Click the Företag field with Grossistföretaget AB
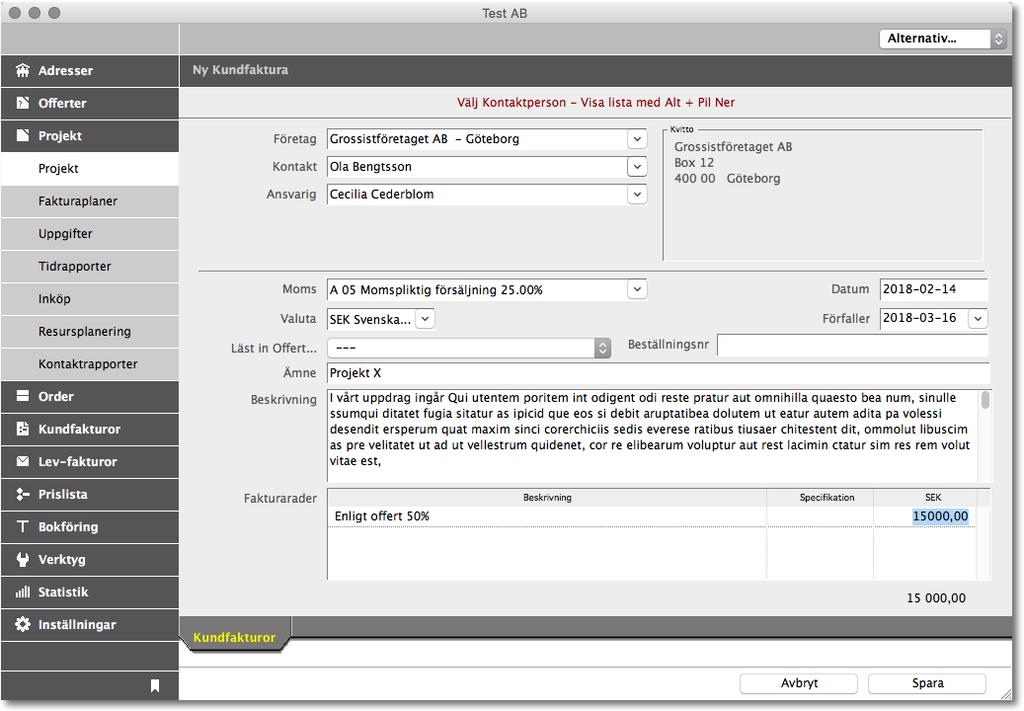1024x711 pixels. [477, 139]
